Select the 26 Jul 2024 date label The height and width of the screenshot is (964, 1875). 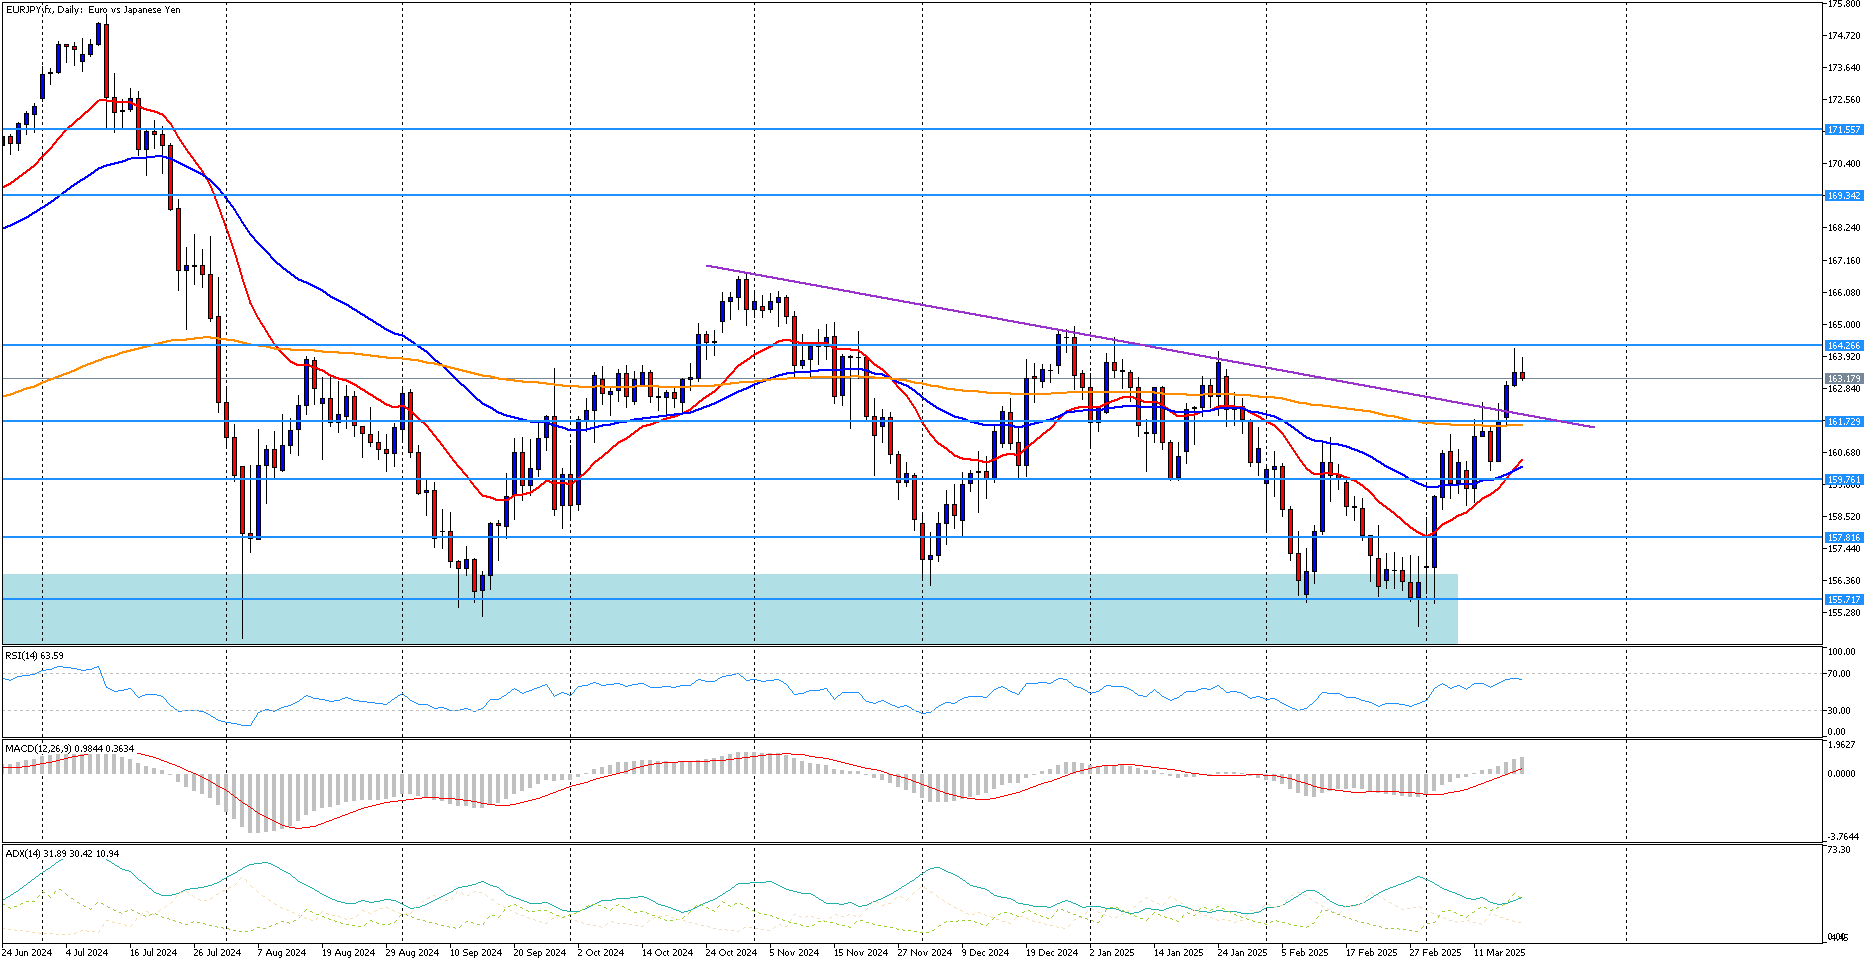pyautogui.click(x=217, y=953)
